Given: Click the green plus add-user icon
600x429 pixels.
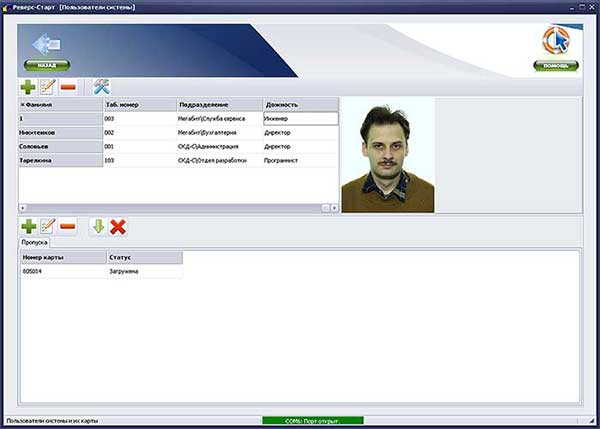Looking at the screenshot, I should coord(28,87).
